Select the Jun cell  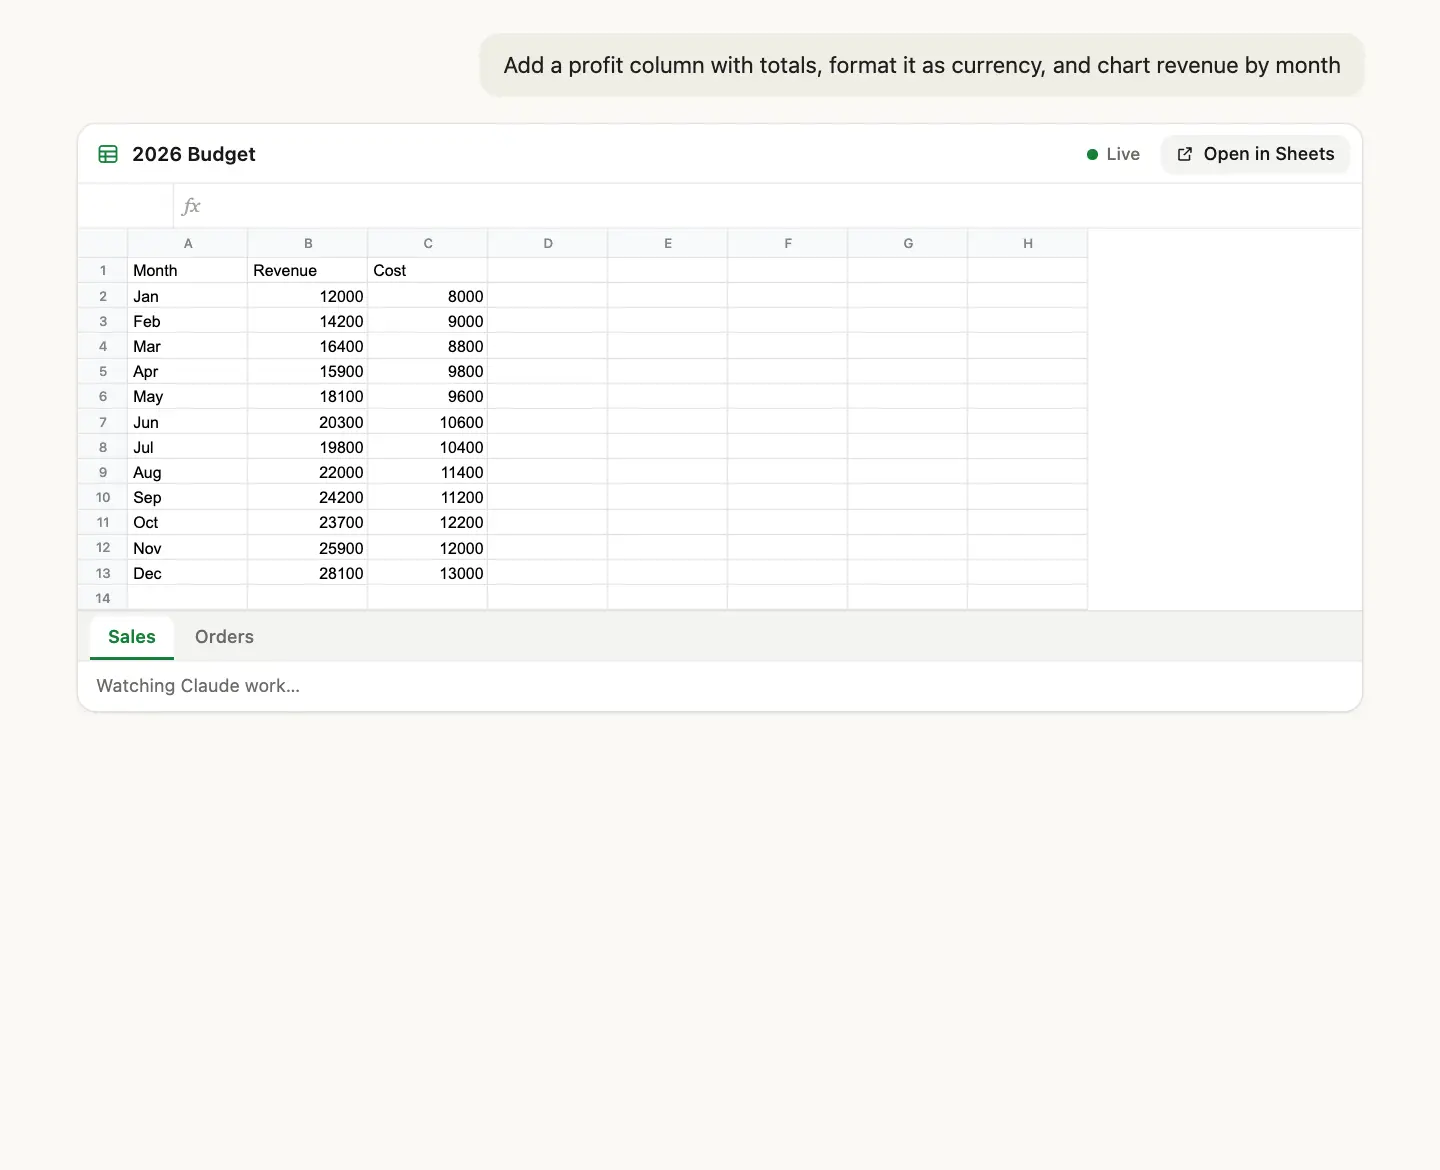click(x=188, y=422)
